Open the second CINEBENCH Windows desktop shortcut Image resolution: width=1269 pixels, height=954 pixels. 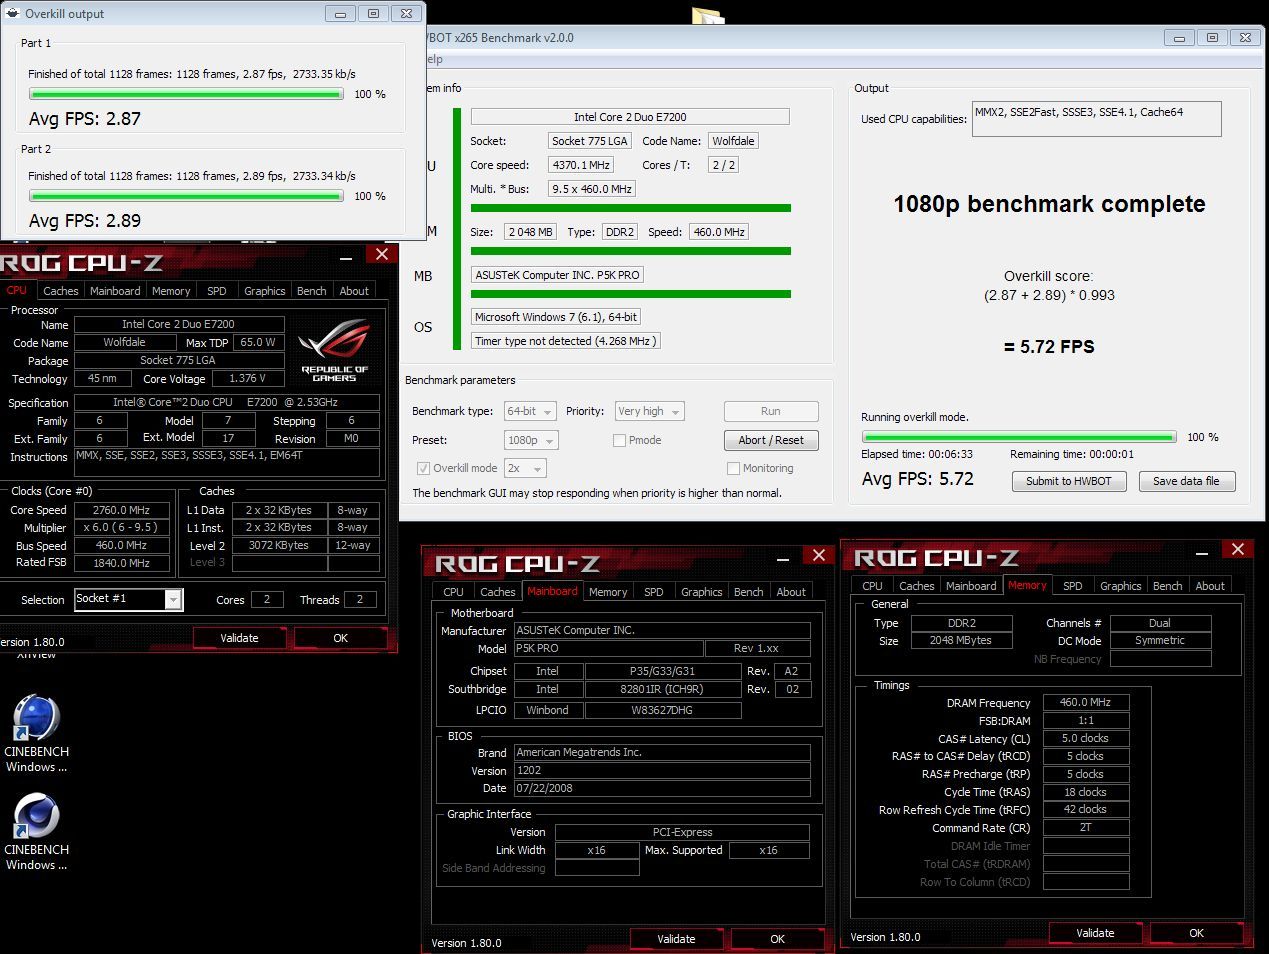[36, 832]
